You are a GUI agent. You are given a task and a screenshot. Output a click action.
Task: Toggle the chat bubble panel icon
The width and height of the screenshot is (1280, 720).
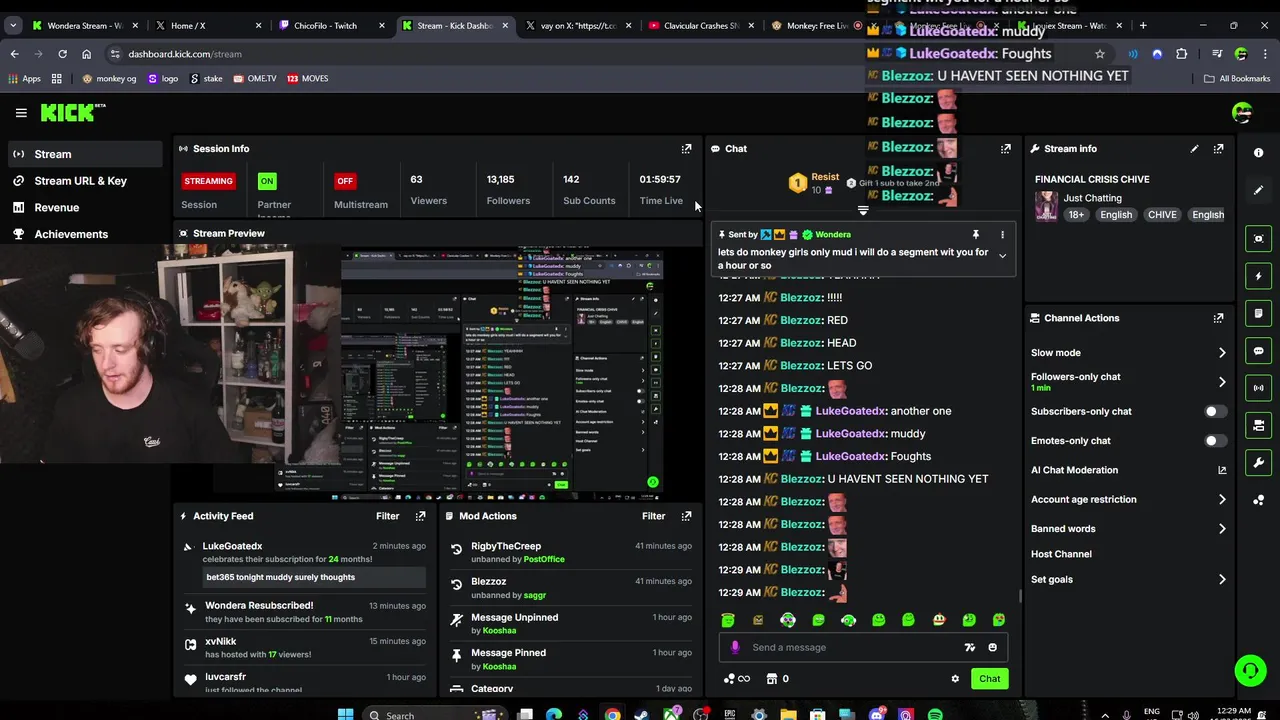pyautogui.click(x=1259, y=351)
